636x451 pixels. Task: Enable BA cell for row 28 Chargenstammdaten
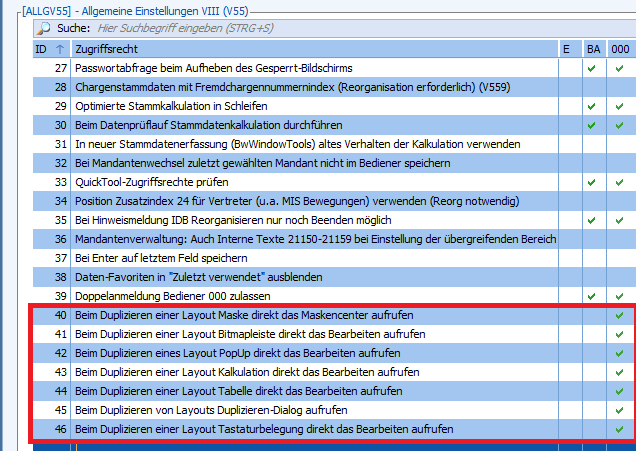point(592,87)
